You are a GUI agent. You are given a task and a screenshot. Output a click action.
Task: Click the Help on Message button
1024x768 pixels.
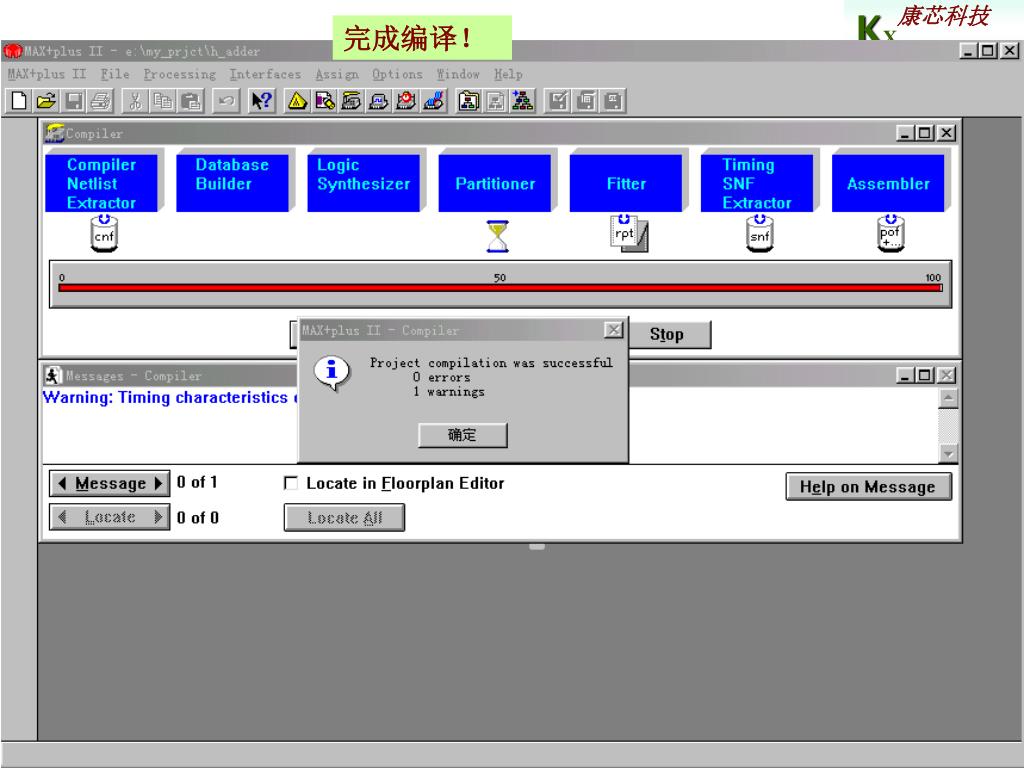coord(868,487)
